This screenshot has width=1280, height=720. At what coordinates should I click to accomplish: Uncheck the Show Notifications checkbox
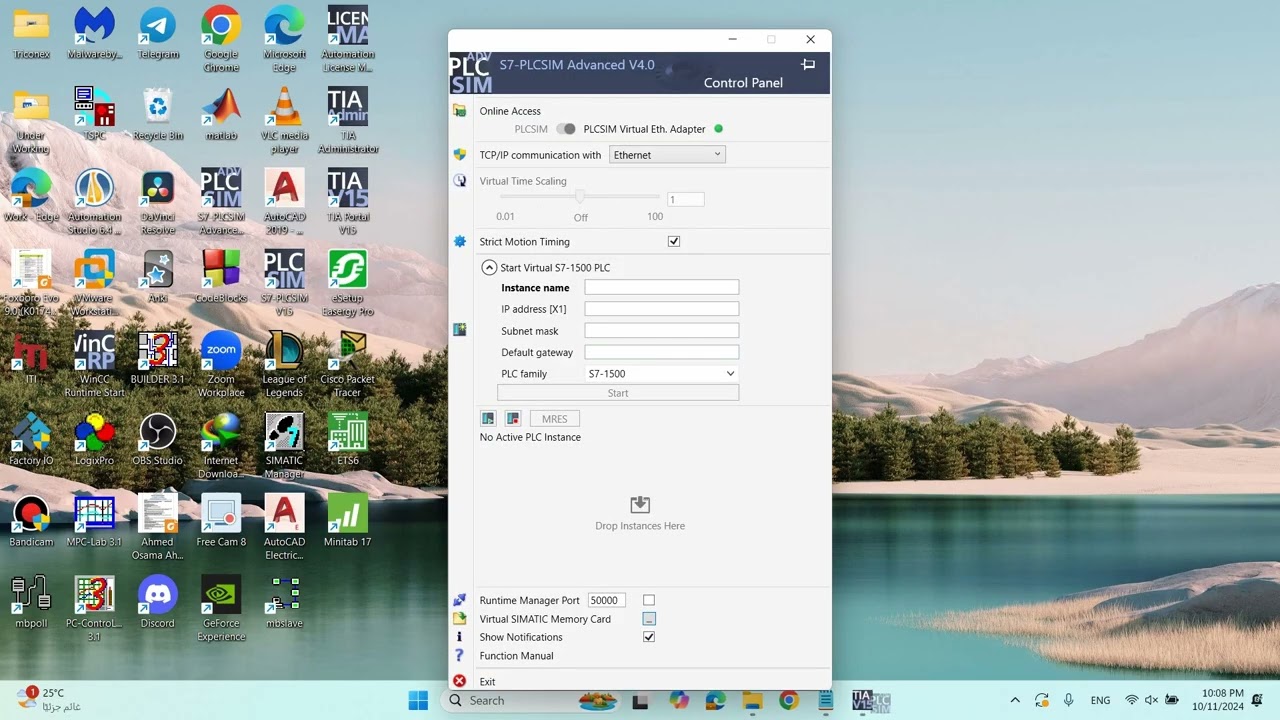[649, 637]
